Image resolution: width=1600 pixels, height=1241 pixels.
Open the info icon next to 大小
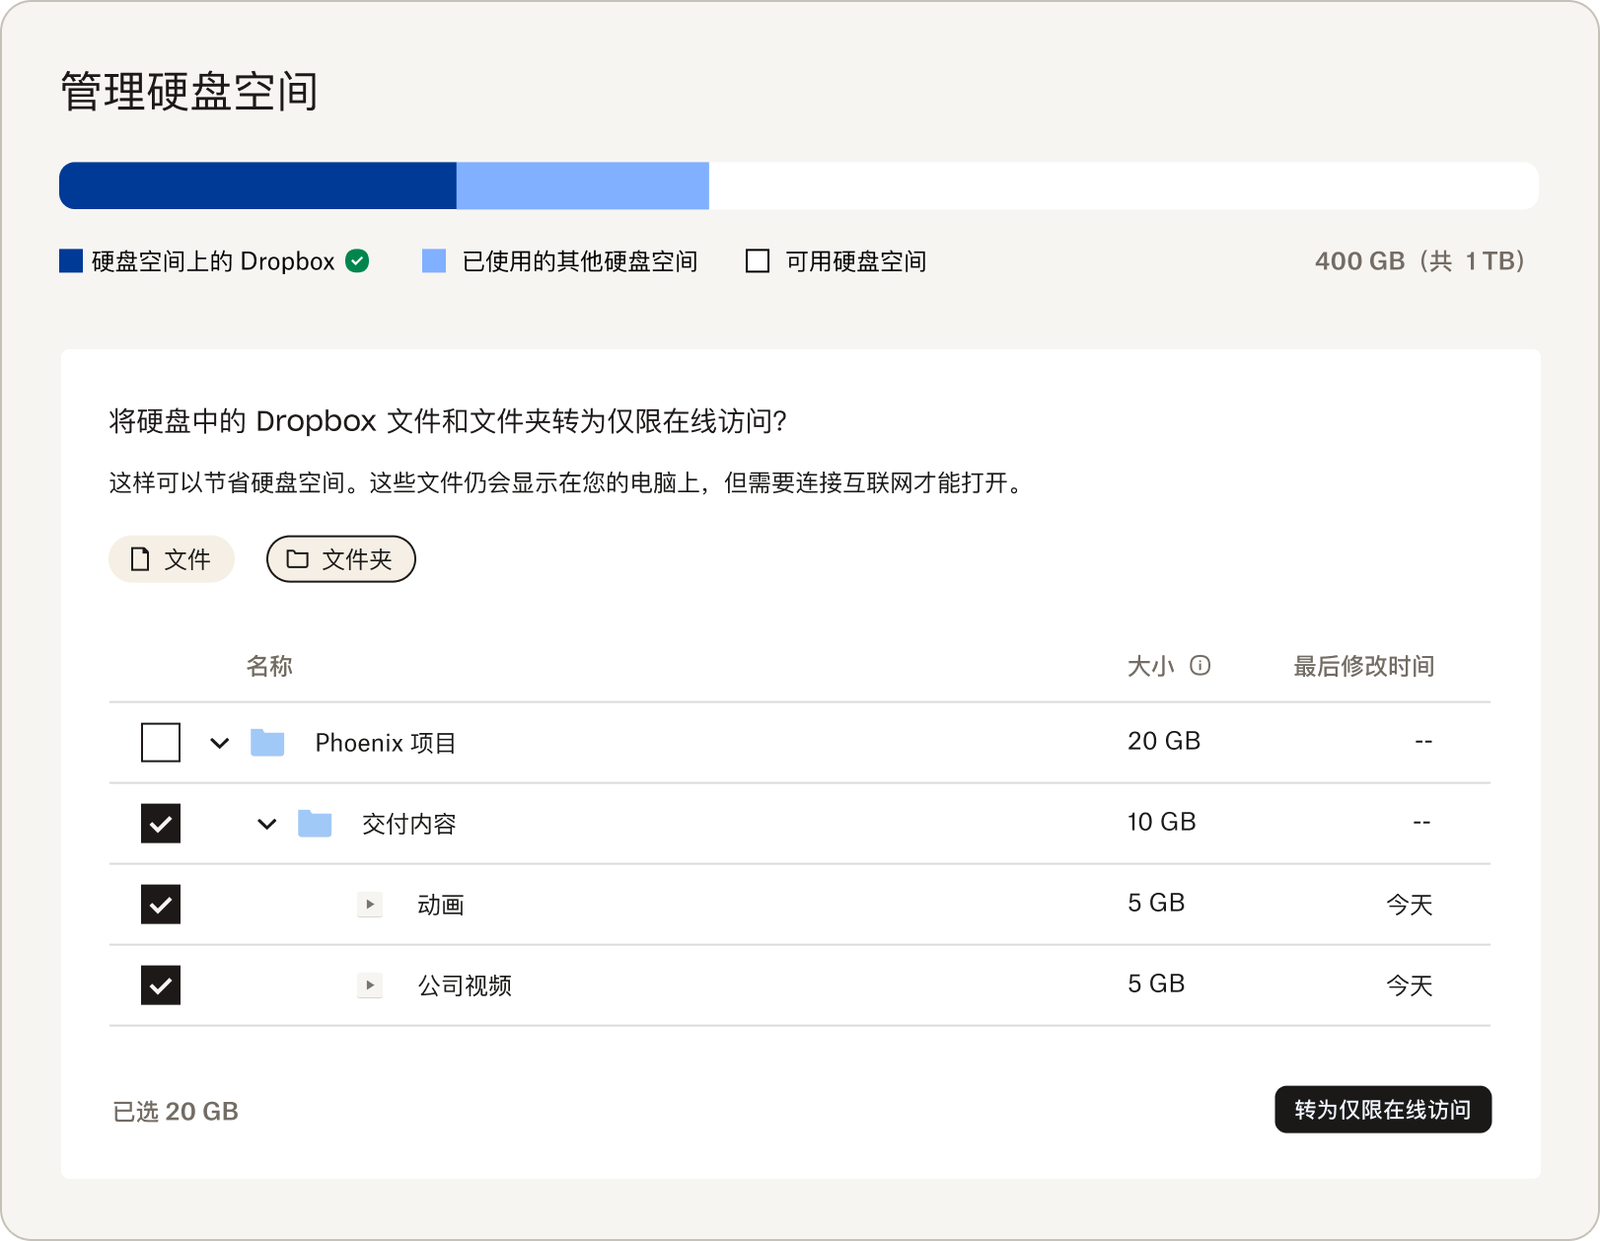[x=1200, y=665]
